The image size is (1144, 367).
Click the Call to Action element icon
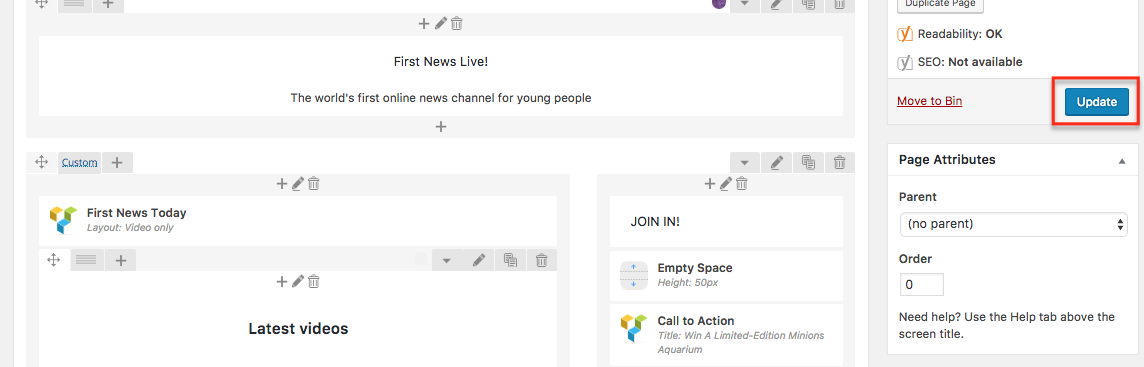click(634, 328)
